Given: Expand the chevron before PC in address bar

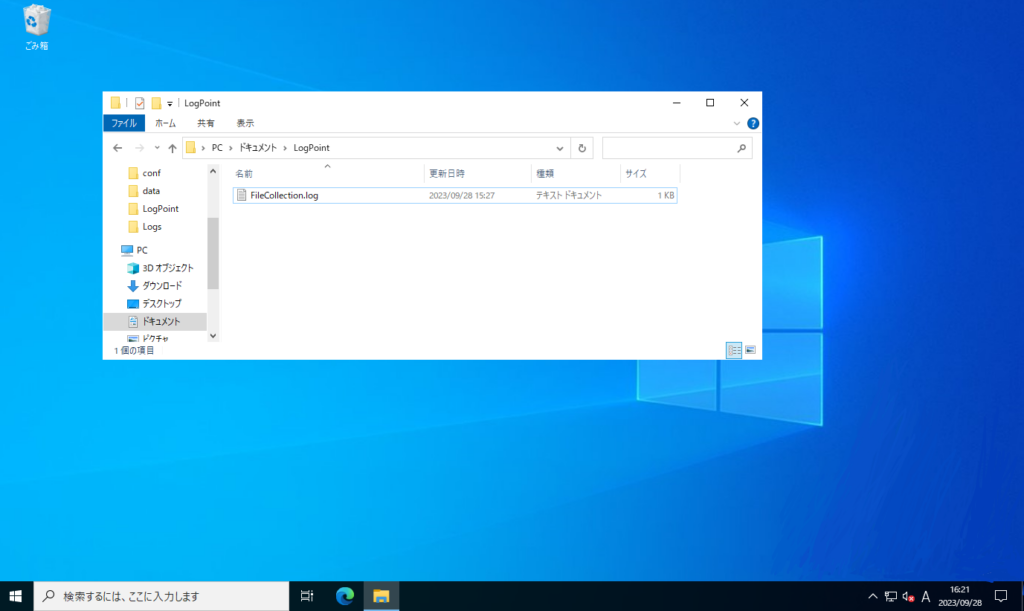Looking at the screenshot, I should (x=203, y=148).
